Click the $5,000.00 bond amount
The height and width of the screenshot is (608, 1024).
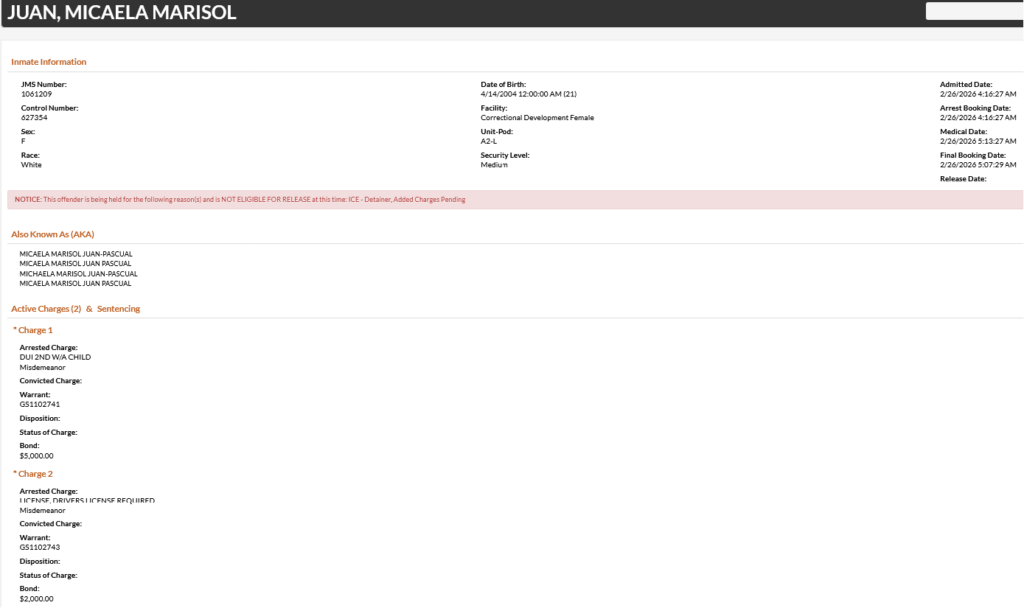[37, 455]
